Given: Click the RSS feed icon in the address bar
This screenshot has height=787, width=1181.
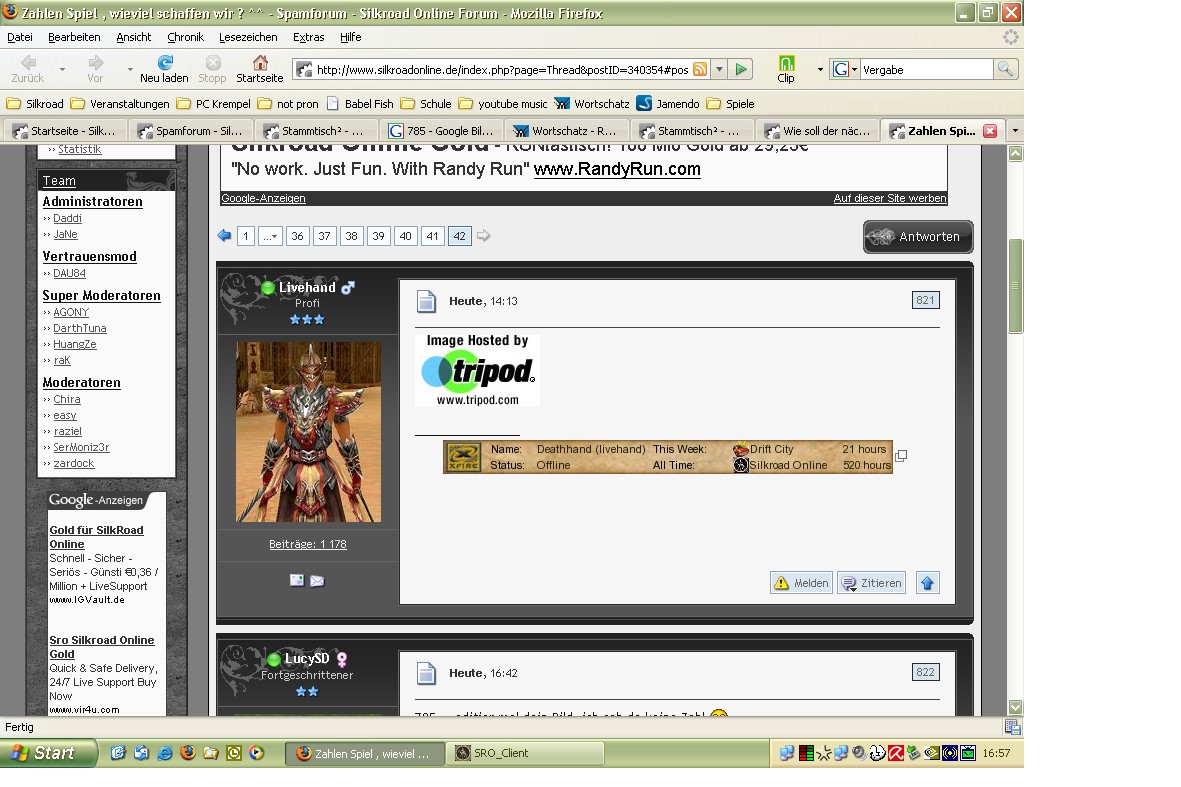Looking at the screenshot, I should click(700, 69).
